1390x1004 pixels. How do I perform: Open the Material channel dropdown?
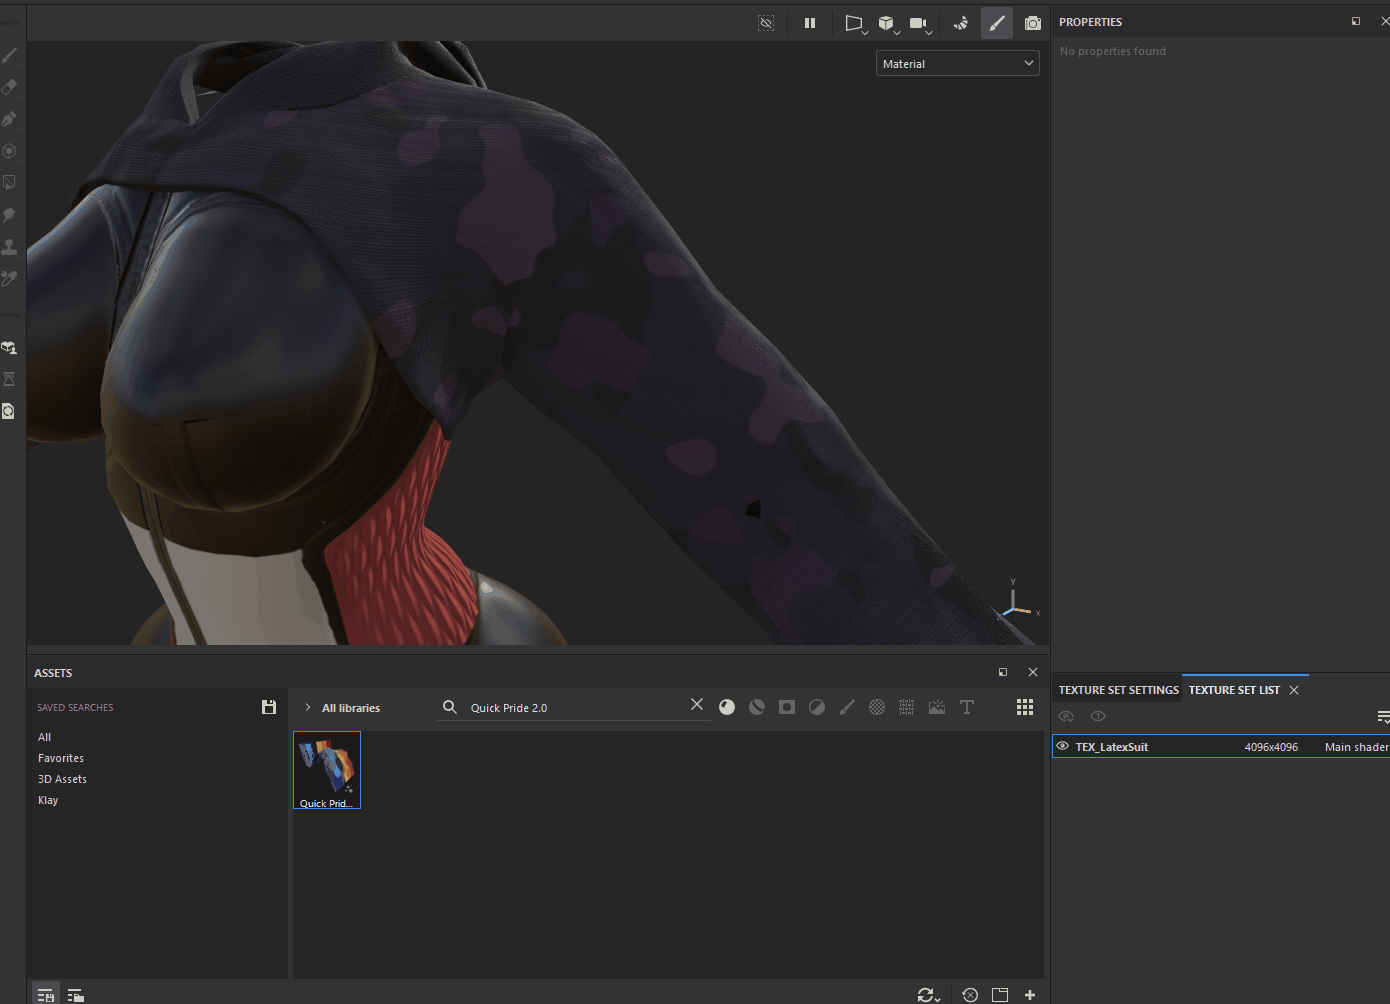(958, 64)
